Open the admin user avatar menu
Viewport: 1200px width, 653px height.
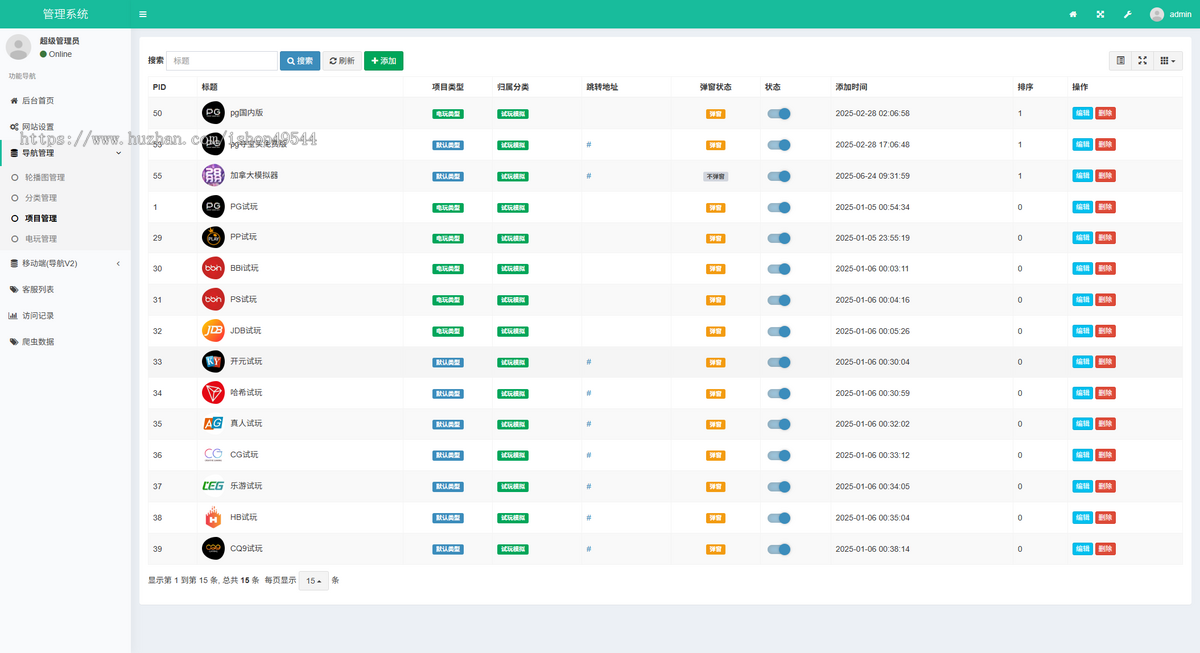click(1157, 14)
